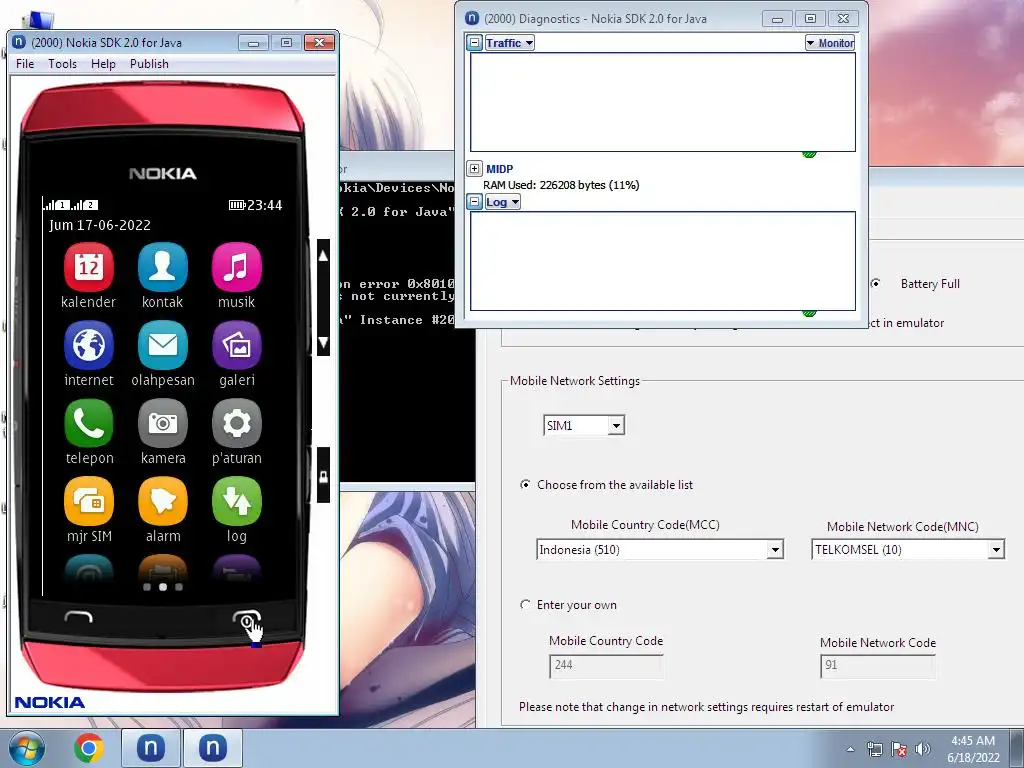The image size is (1024, 768).
Task: Tap the Jum 17-06-2022 date on phone
Action: 100,225
